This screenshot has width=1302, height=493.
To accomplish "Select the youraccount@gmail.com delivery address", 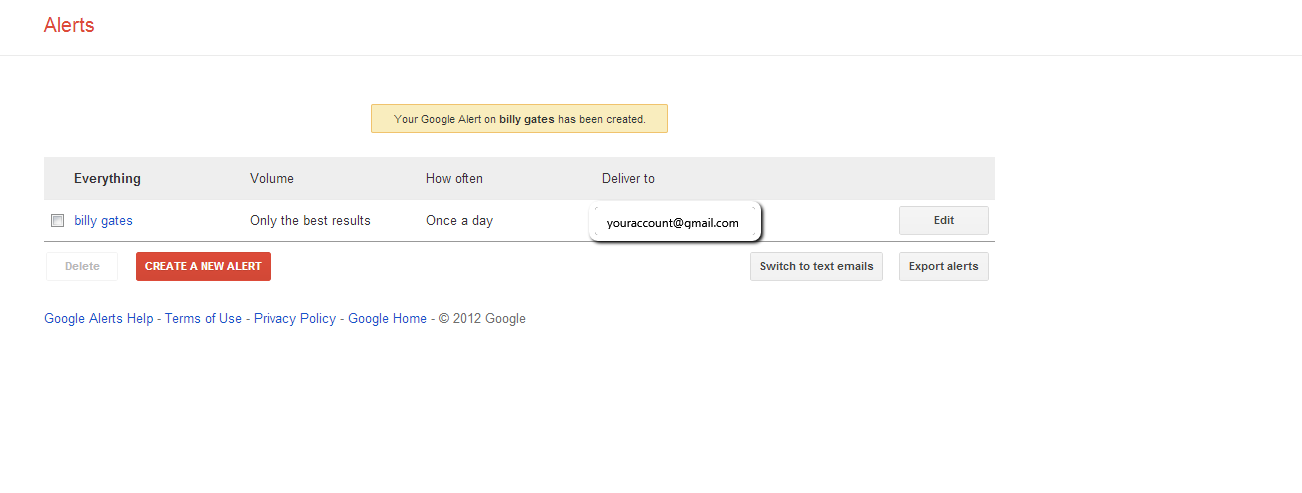I will (x=673, y=223).
